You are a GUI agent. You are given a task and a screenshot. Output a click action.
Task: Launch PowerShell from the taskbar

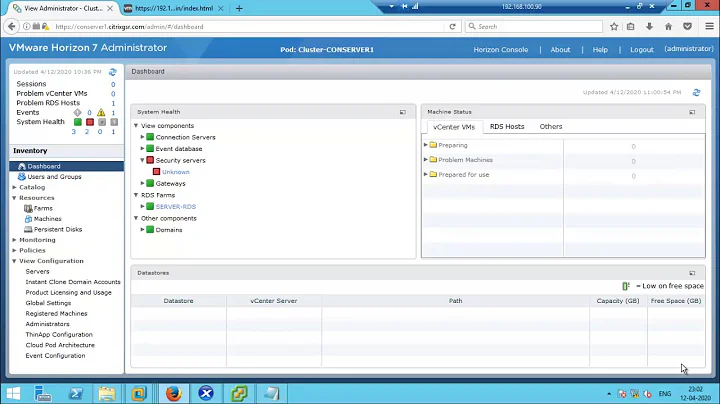pyautogui.click(x=76, y=393)
